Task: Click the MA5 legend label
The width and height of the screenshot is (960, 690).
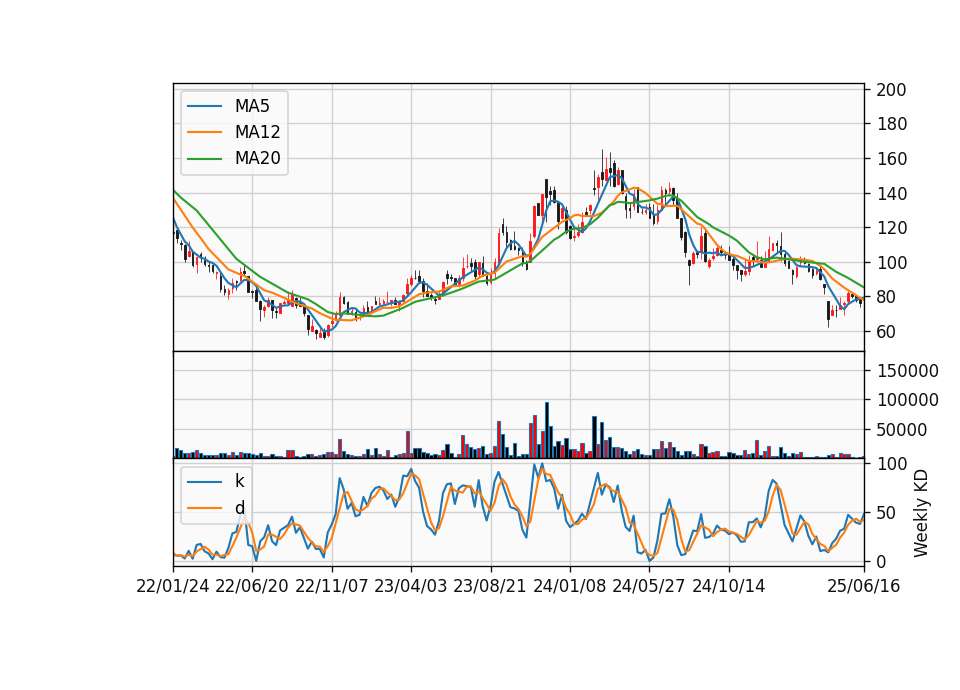Action: tap(252, 106)
